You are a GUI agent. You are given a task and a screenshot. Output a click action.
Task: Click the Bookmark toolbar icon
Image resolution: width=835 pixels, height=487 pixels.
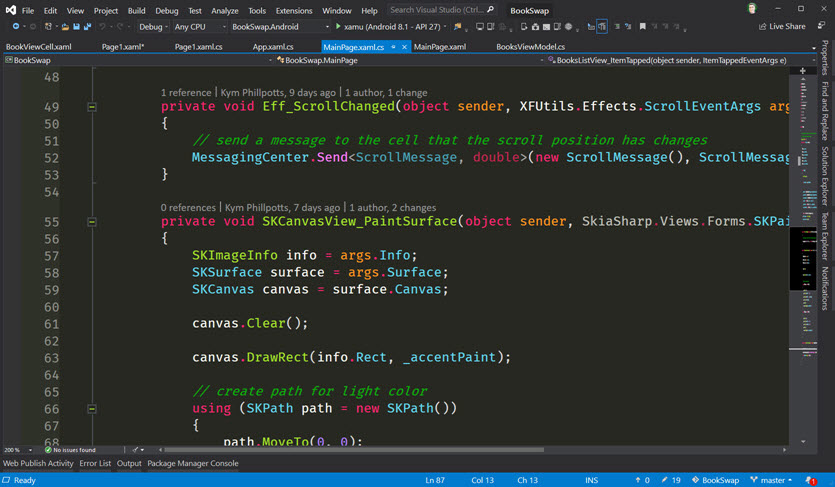pyautogui.click(x=643, y=27)
